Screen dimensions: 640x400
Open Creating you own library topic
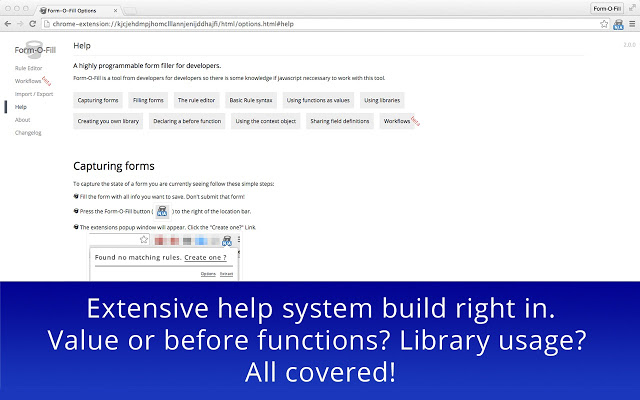108,121
